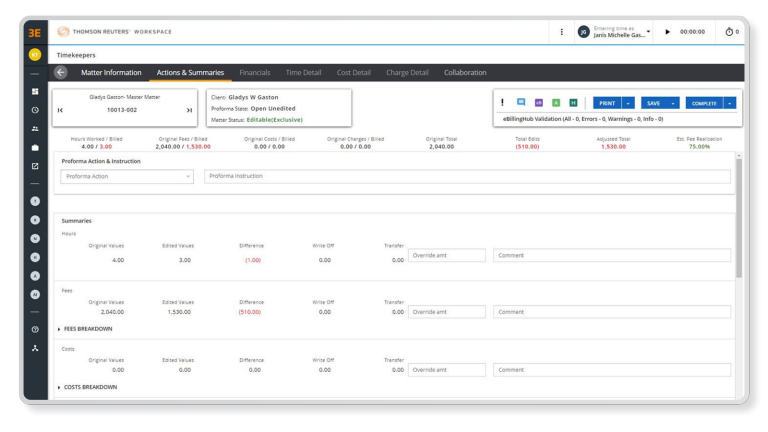Viewport: 768px width, 432px height.
Task: Switch to the Matter Information tab
Action: click(x=111, y=73)
